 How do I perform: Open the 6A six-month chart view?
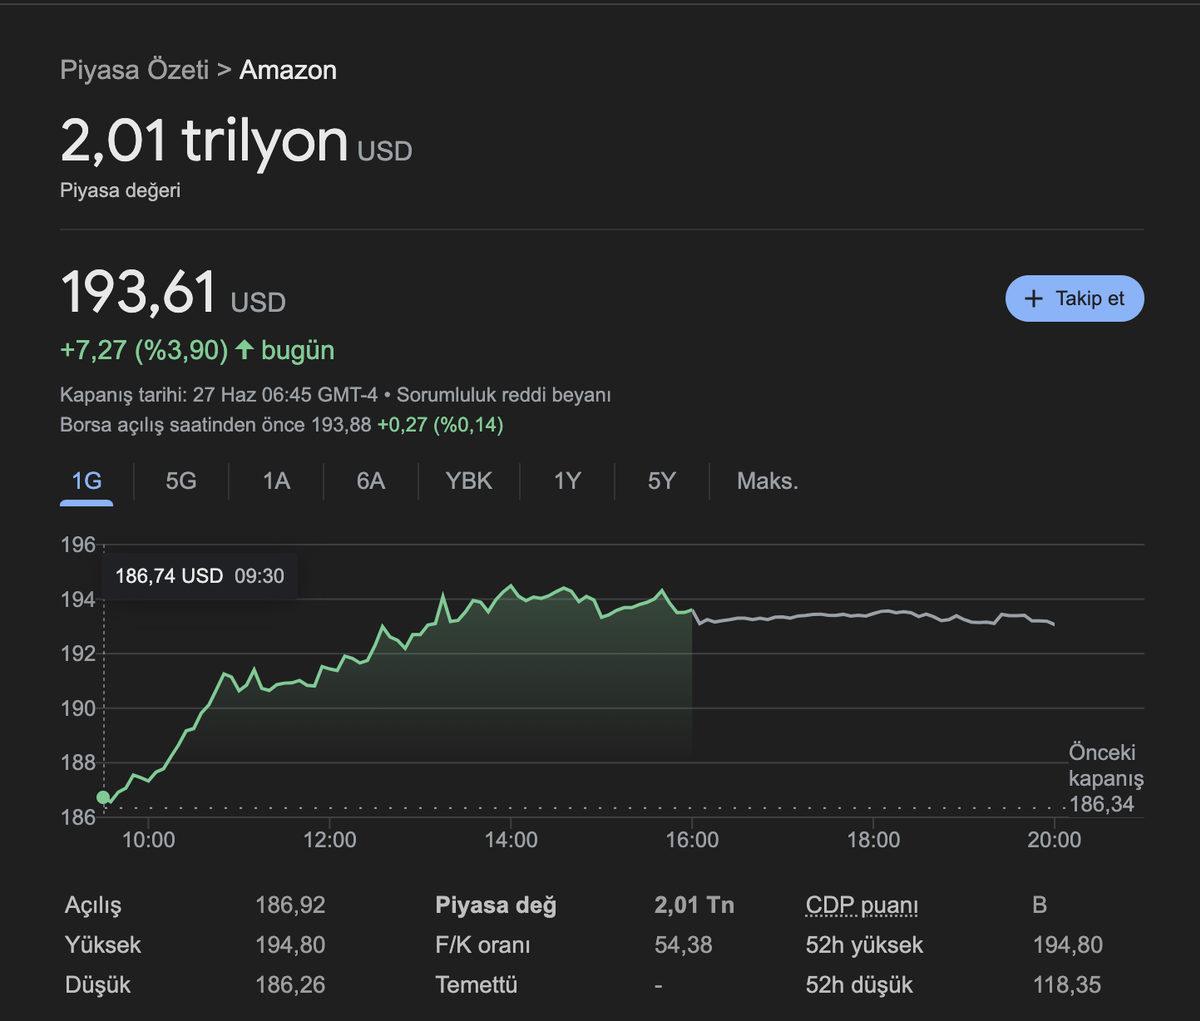click(x=371, y=481)
